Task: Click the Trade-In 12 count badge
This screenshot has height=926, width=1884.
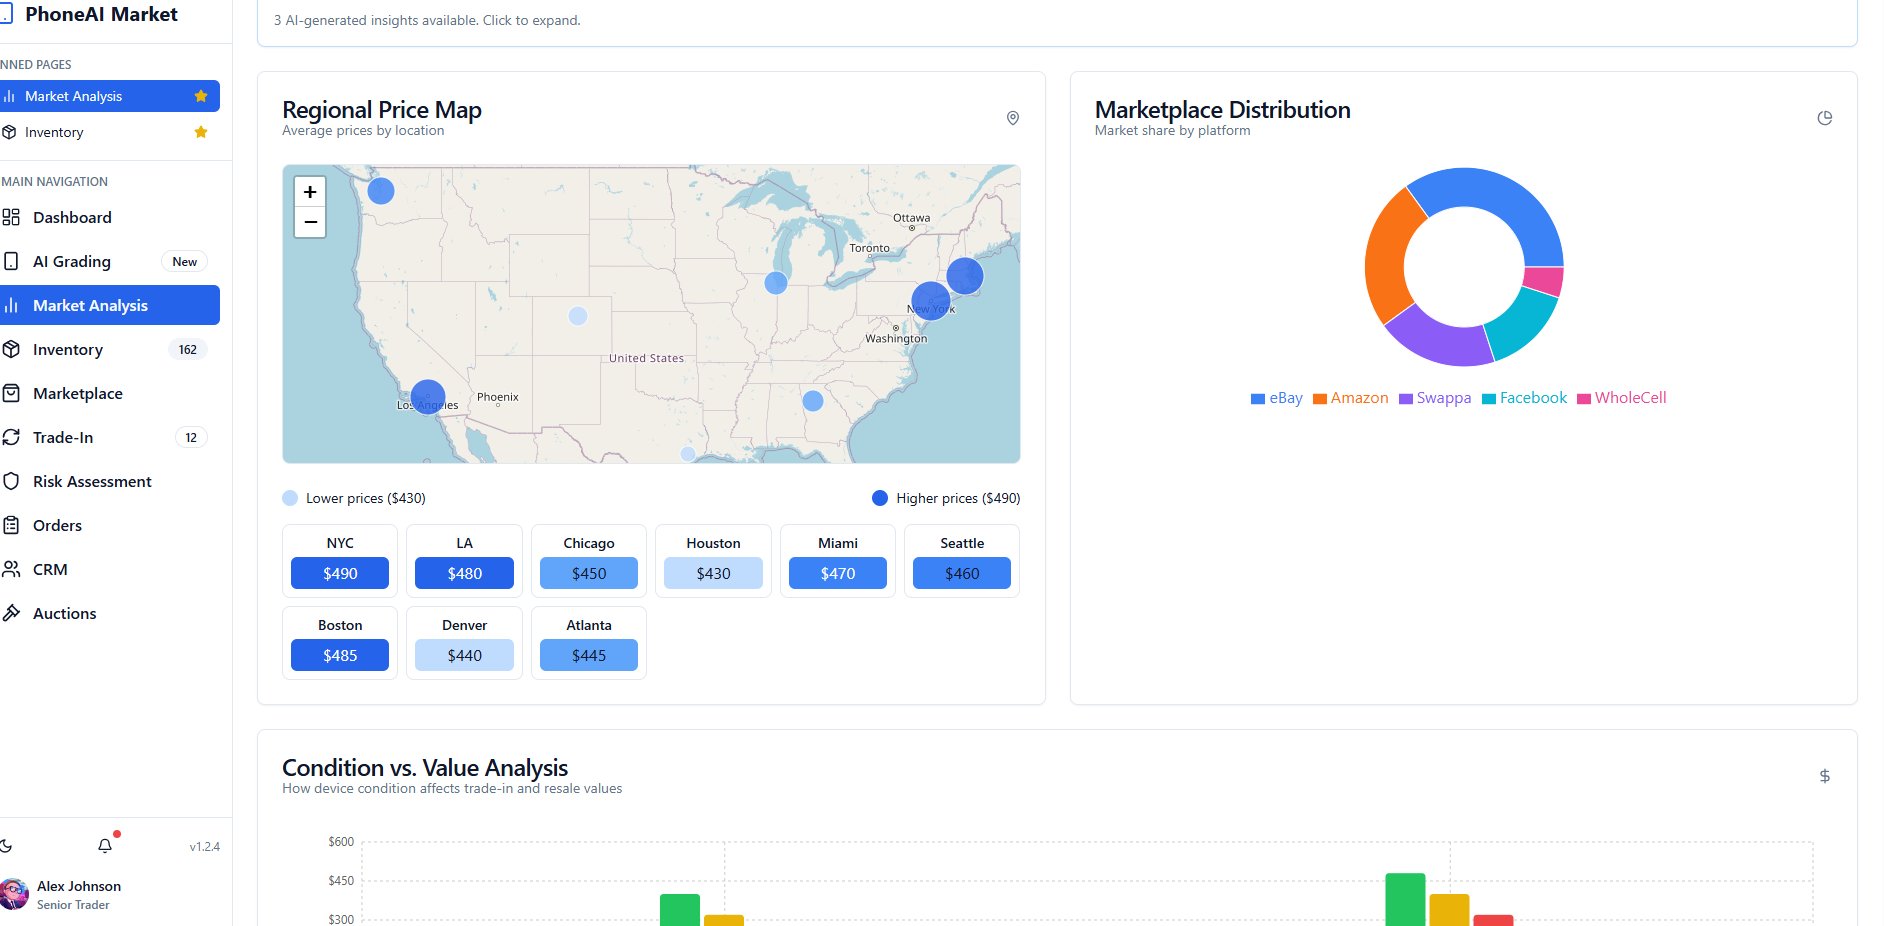Action: (x=191, y=437)
